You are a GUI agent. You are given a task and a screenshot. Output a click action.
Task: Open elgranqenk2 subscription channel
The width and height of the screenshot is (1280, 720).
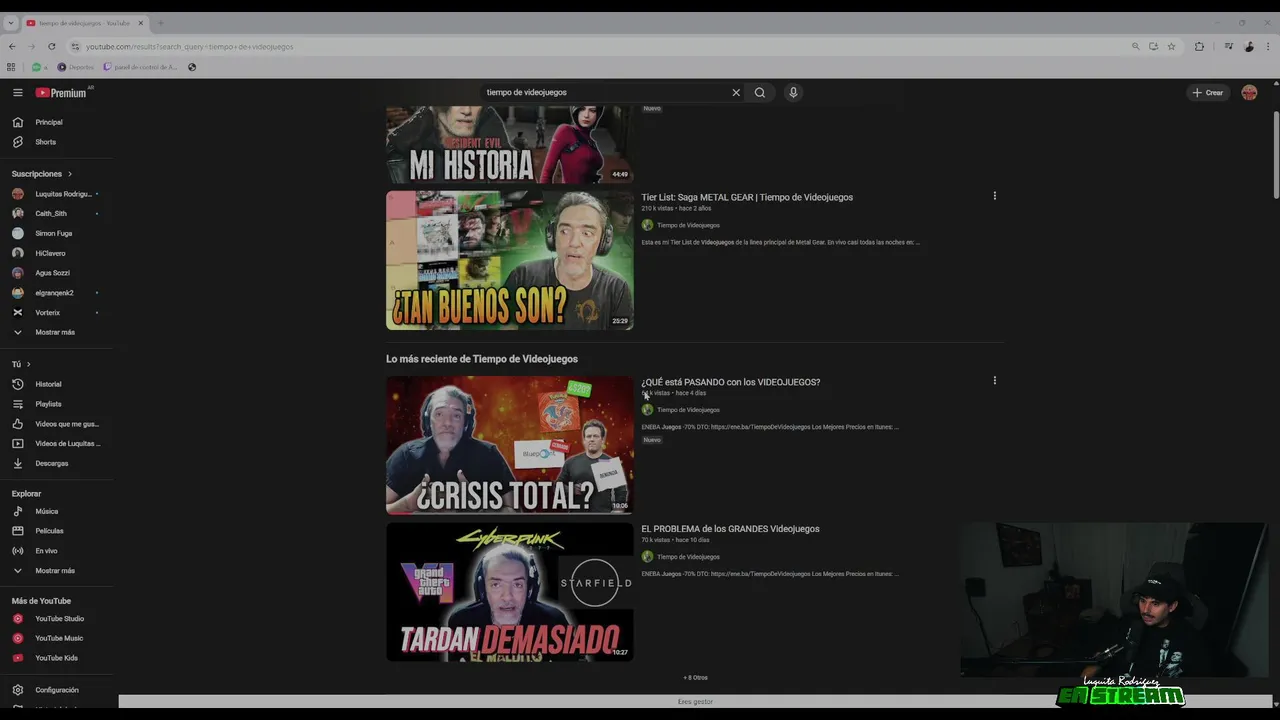pos(56,293)
